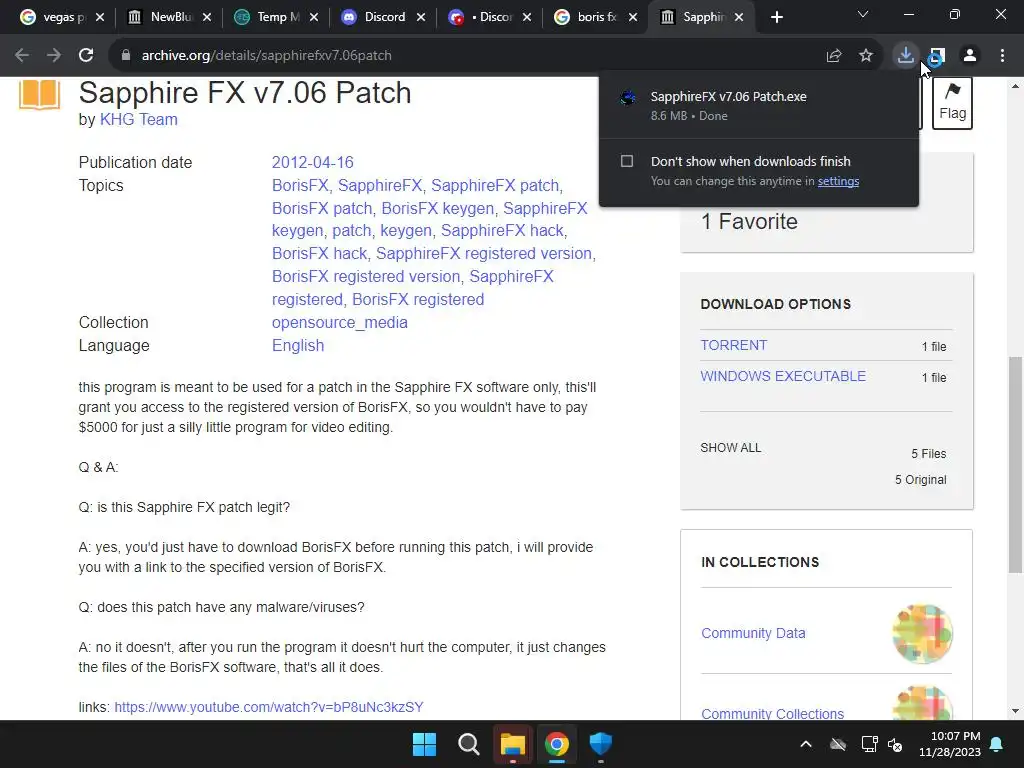Open the BorisFX hack topic link
The height and width of the screenshot is (768, 1024).
click(319, 253)
